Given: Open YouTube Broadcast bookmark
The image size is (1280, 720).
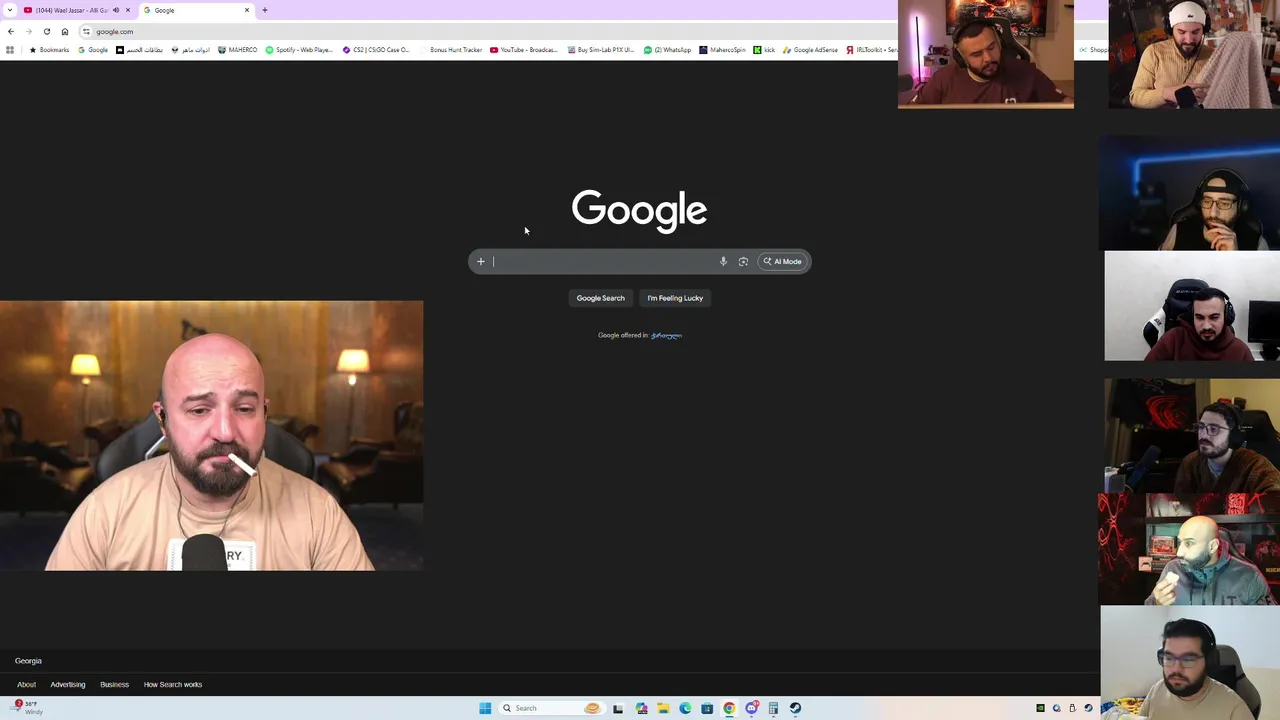Looking at the screenshot, I should point(524,50).
